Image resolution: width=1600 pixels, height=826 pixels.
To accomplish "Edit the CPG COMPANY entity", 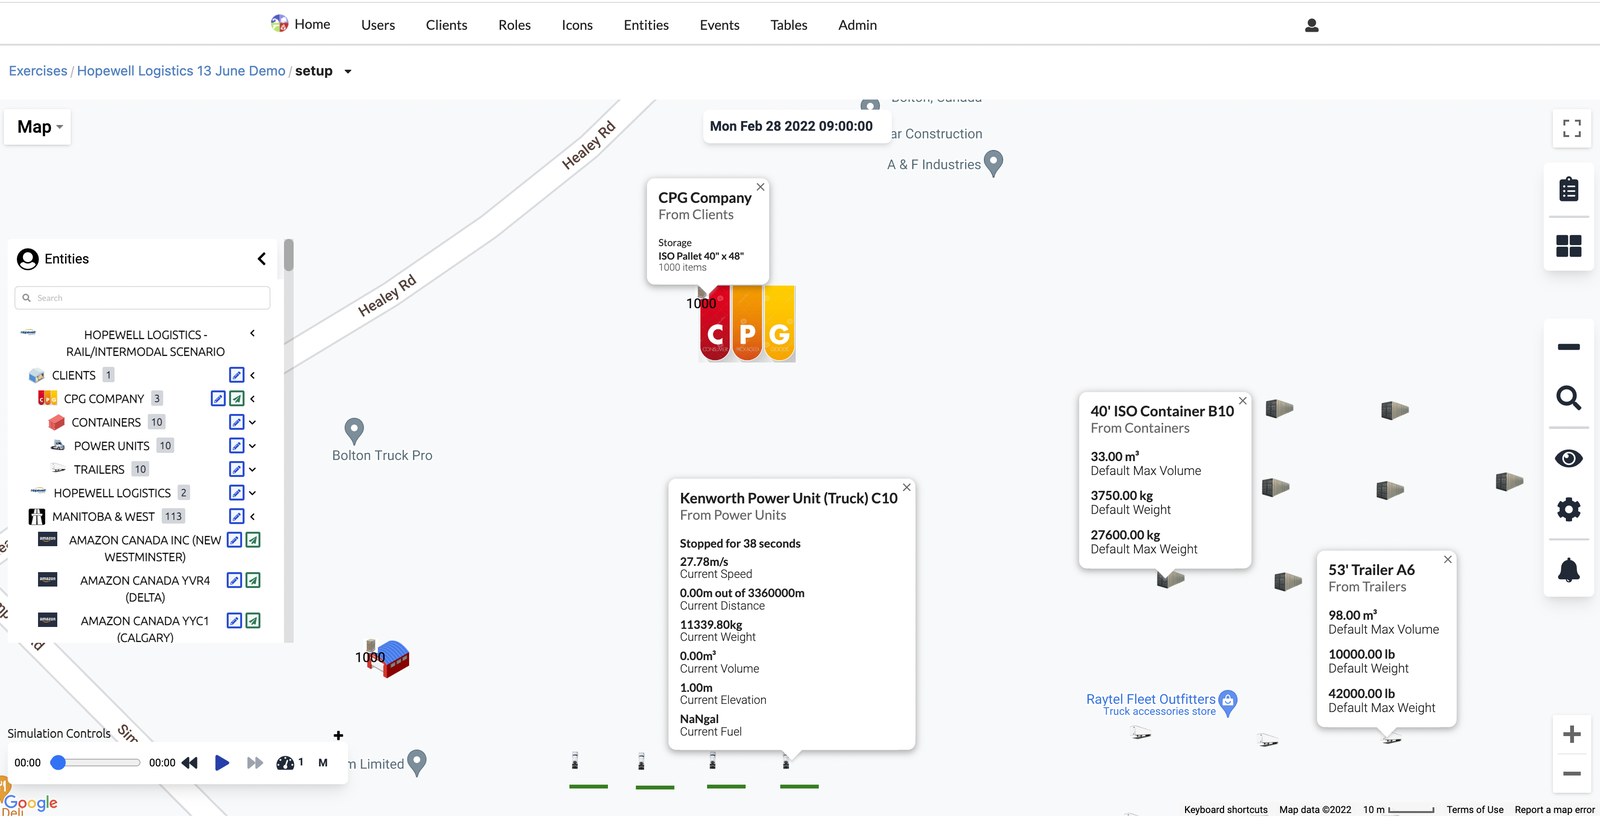I will [218, 398].
